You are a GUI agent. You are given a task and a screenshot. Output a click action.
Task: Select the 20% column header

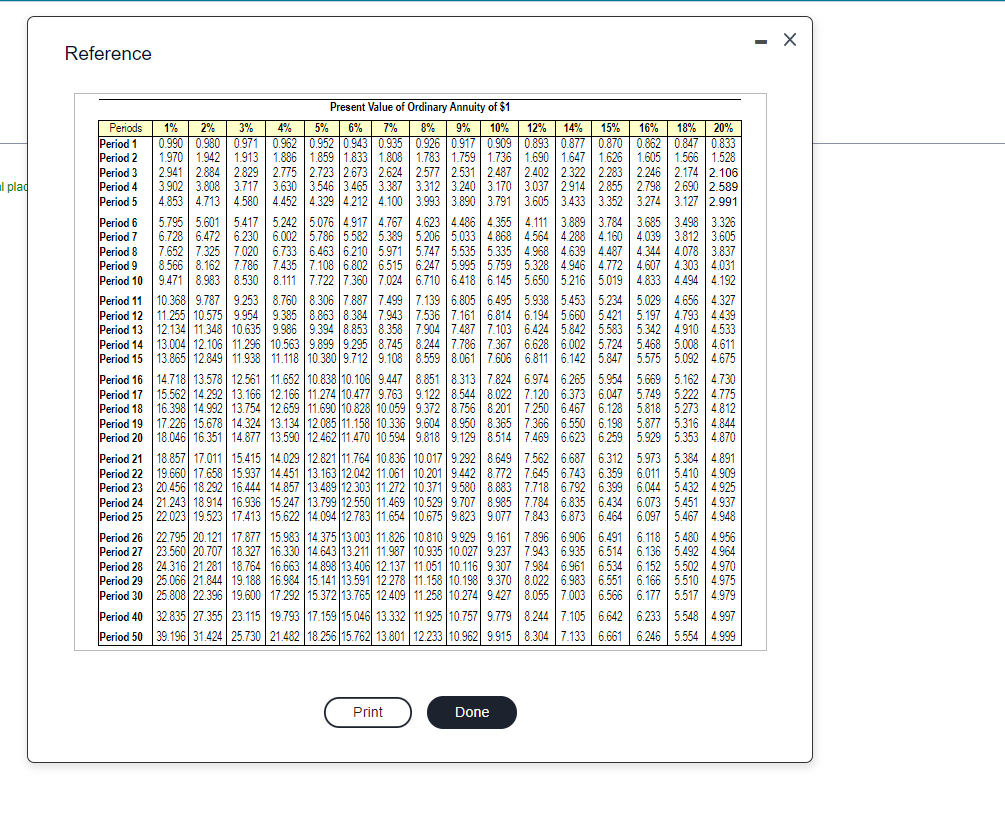click(x=724, y=128)
